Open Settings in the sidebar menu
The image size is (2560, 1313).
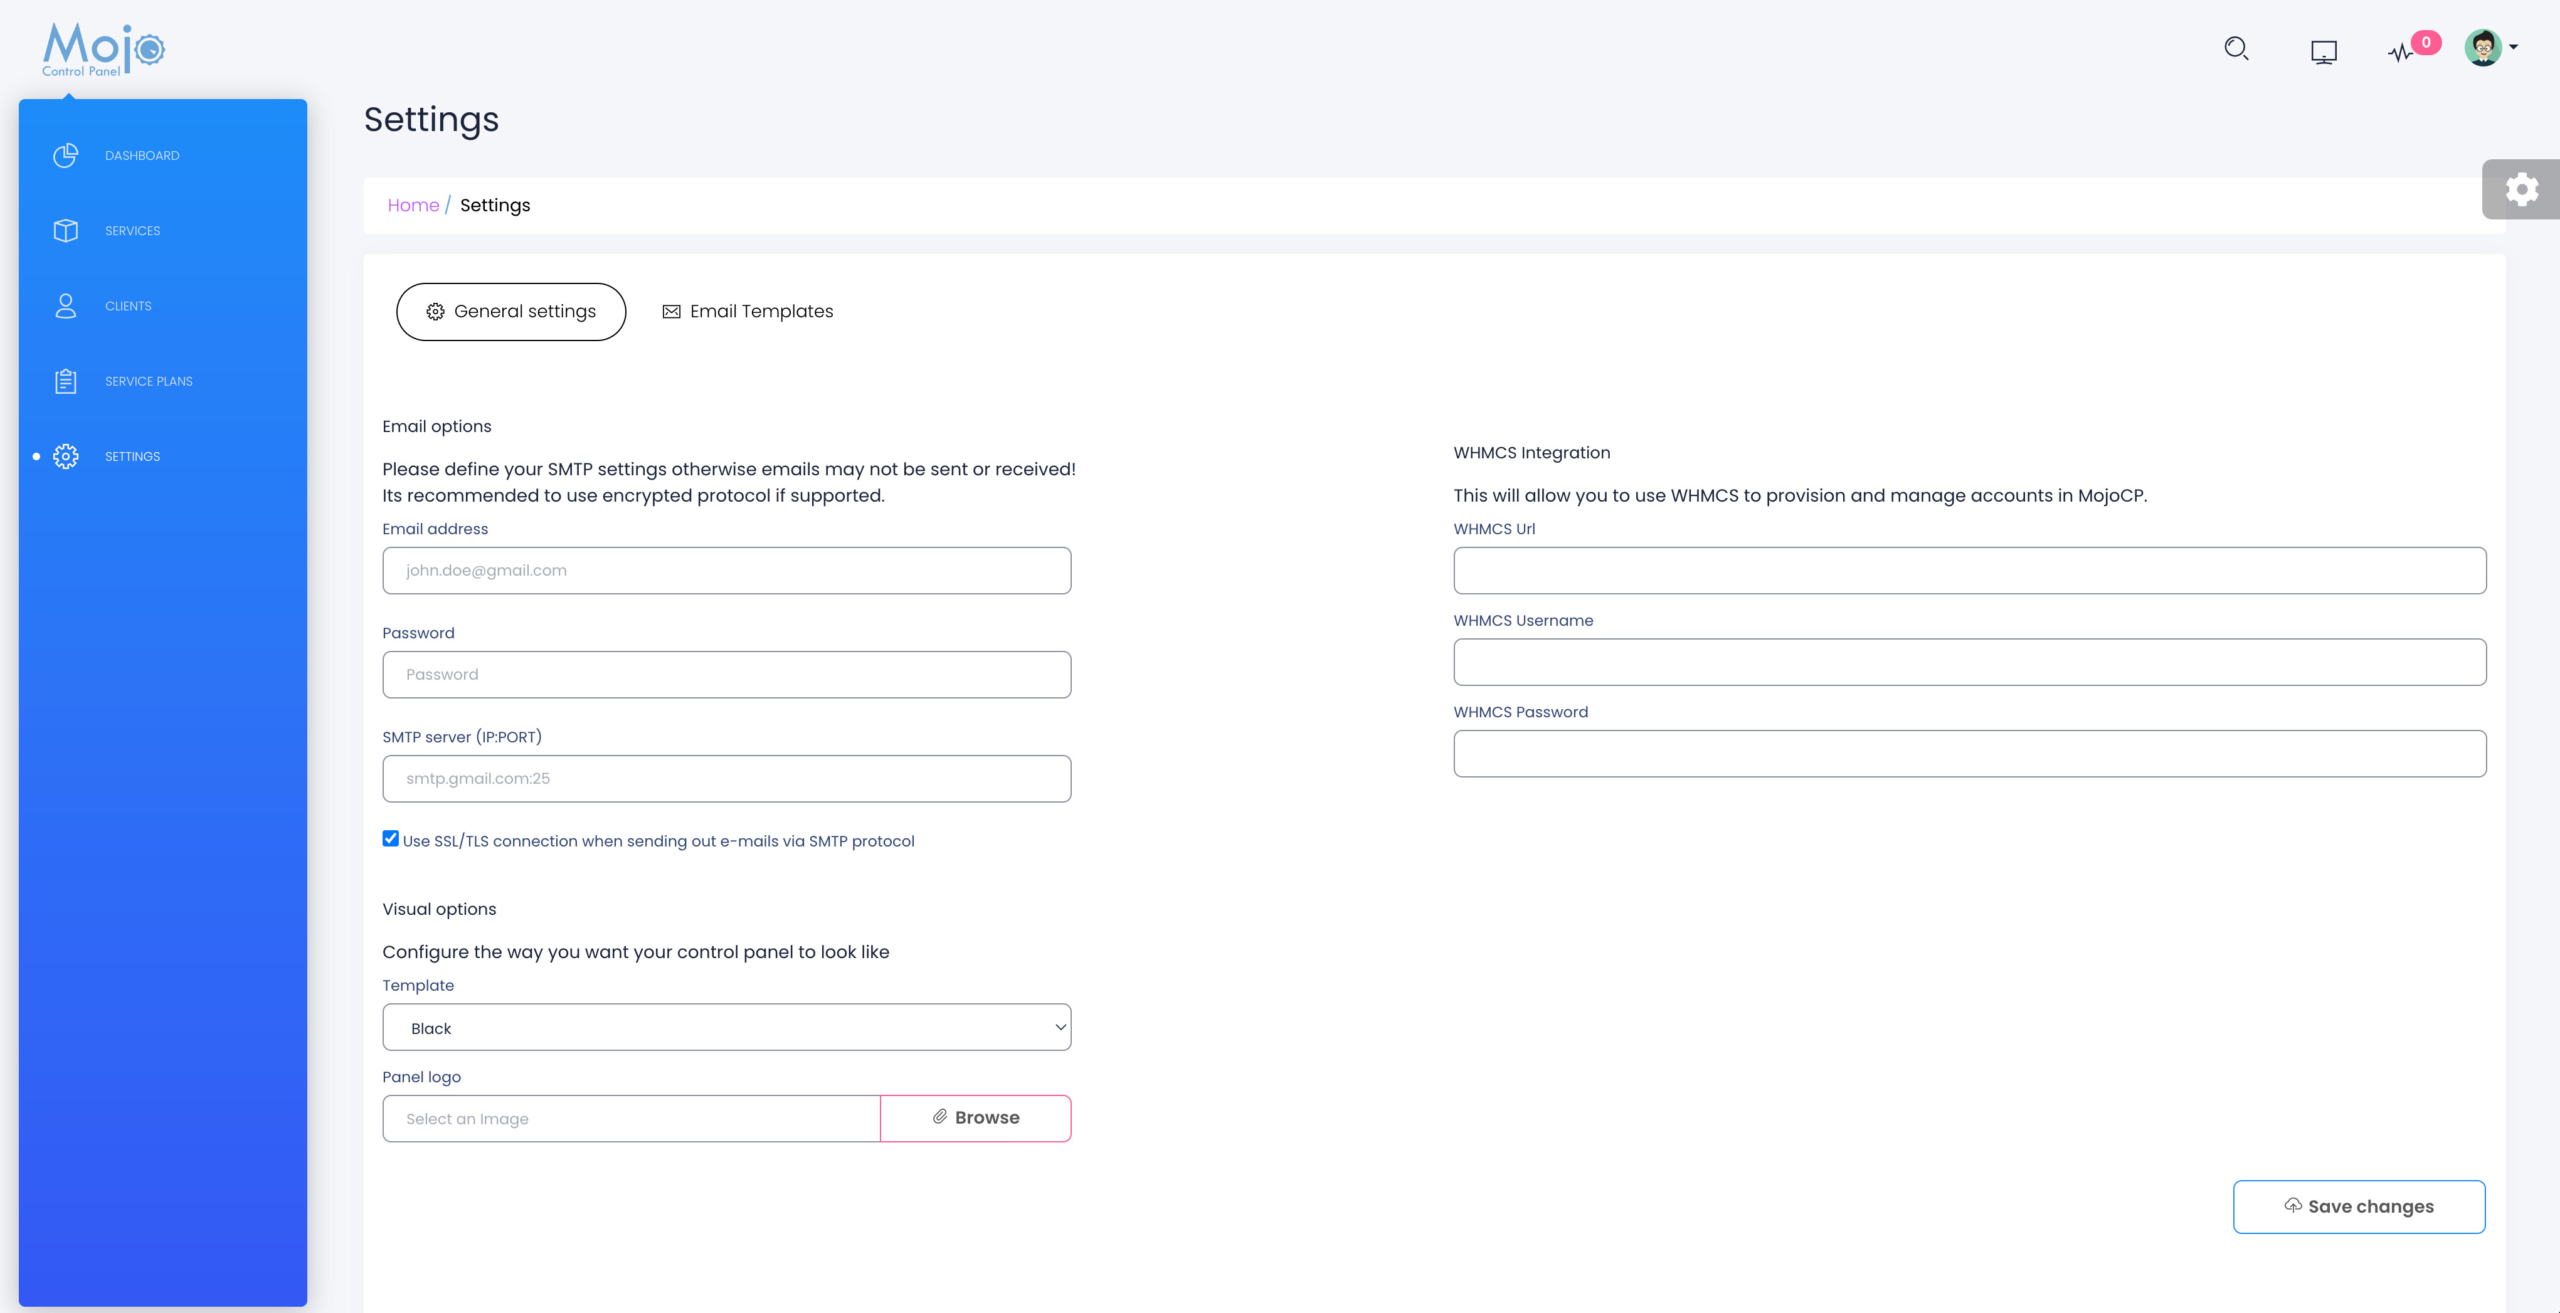point(132,456)
